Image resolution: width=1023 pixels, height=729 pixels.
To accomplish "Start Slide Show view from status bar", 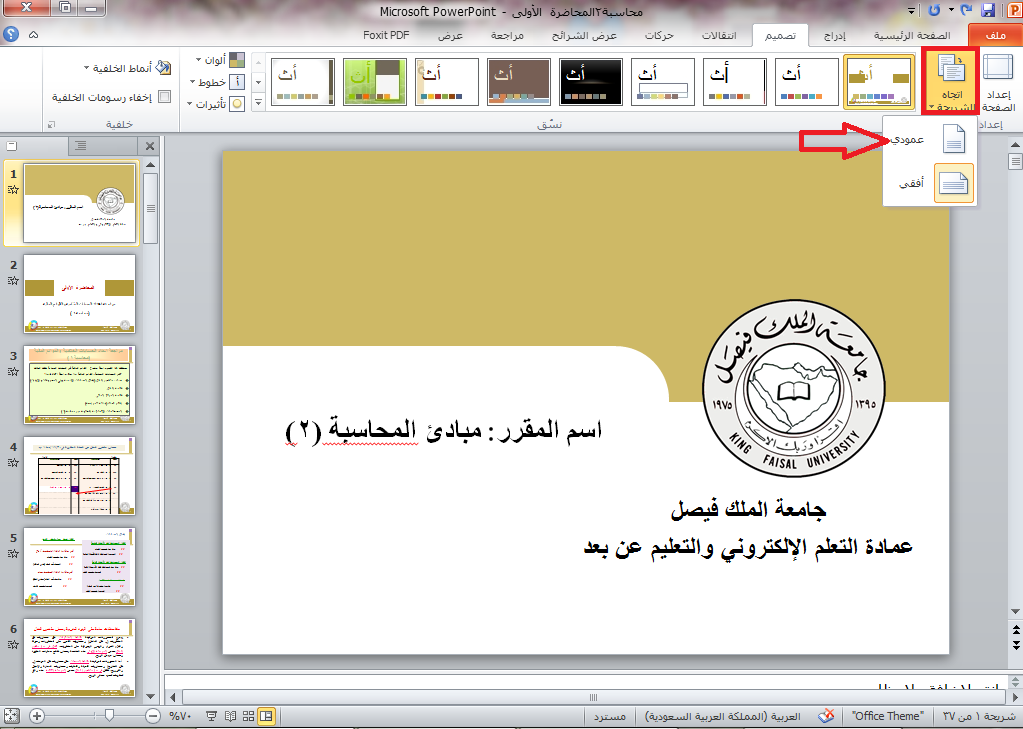I will tap(211, 716).
